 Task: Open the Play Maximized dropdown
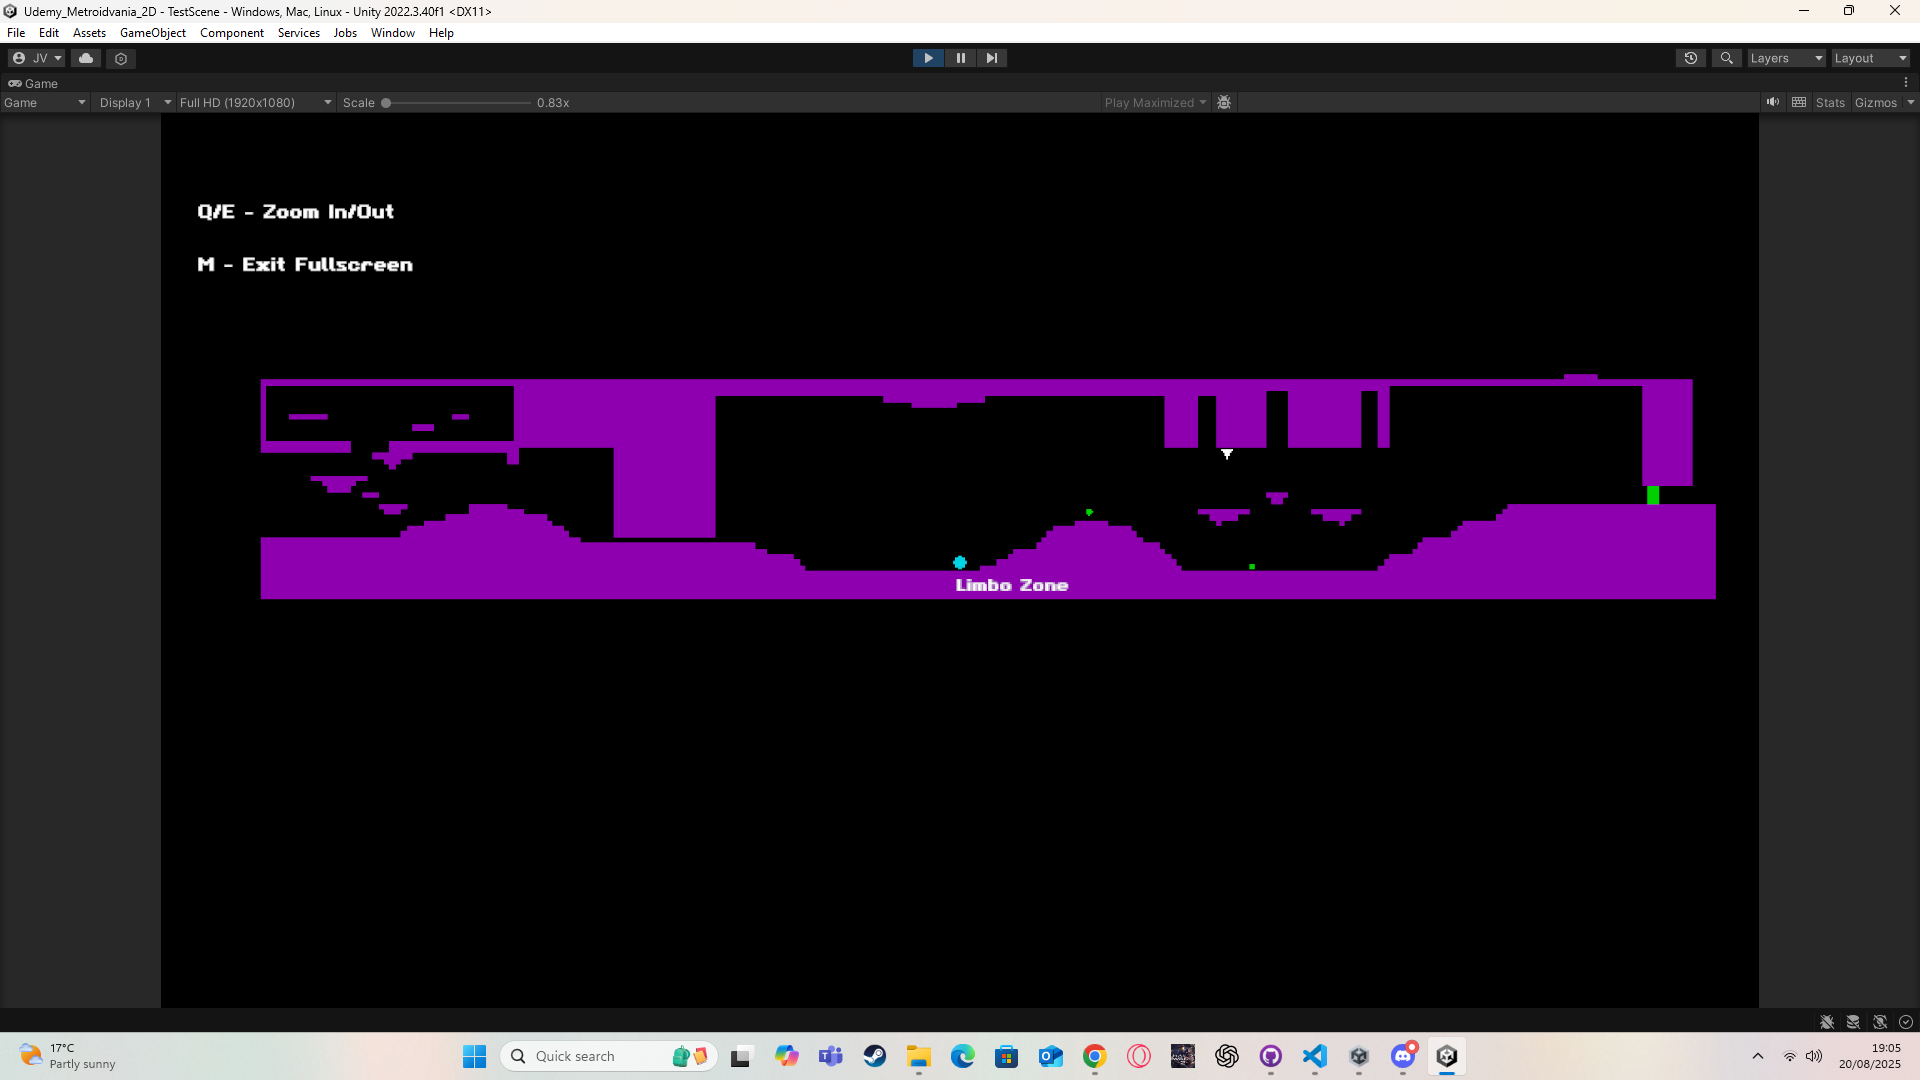click(x=1155, y=103)
